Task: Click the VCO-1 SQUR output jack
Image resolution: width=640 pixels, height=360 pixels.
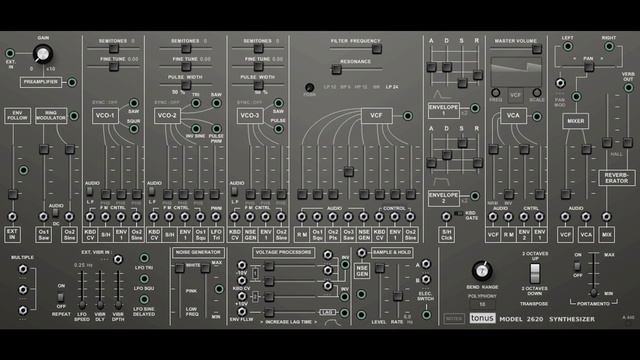Action: click(134, 129)
